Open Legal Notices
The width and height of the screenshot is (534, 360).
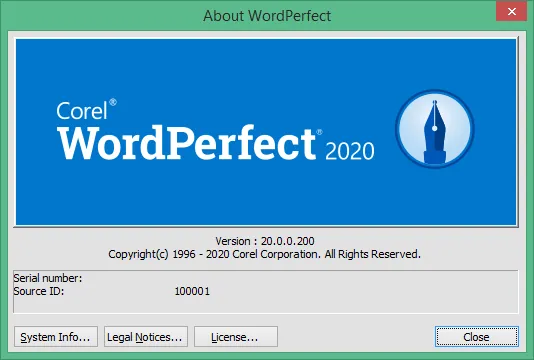click(146, 336)
